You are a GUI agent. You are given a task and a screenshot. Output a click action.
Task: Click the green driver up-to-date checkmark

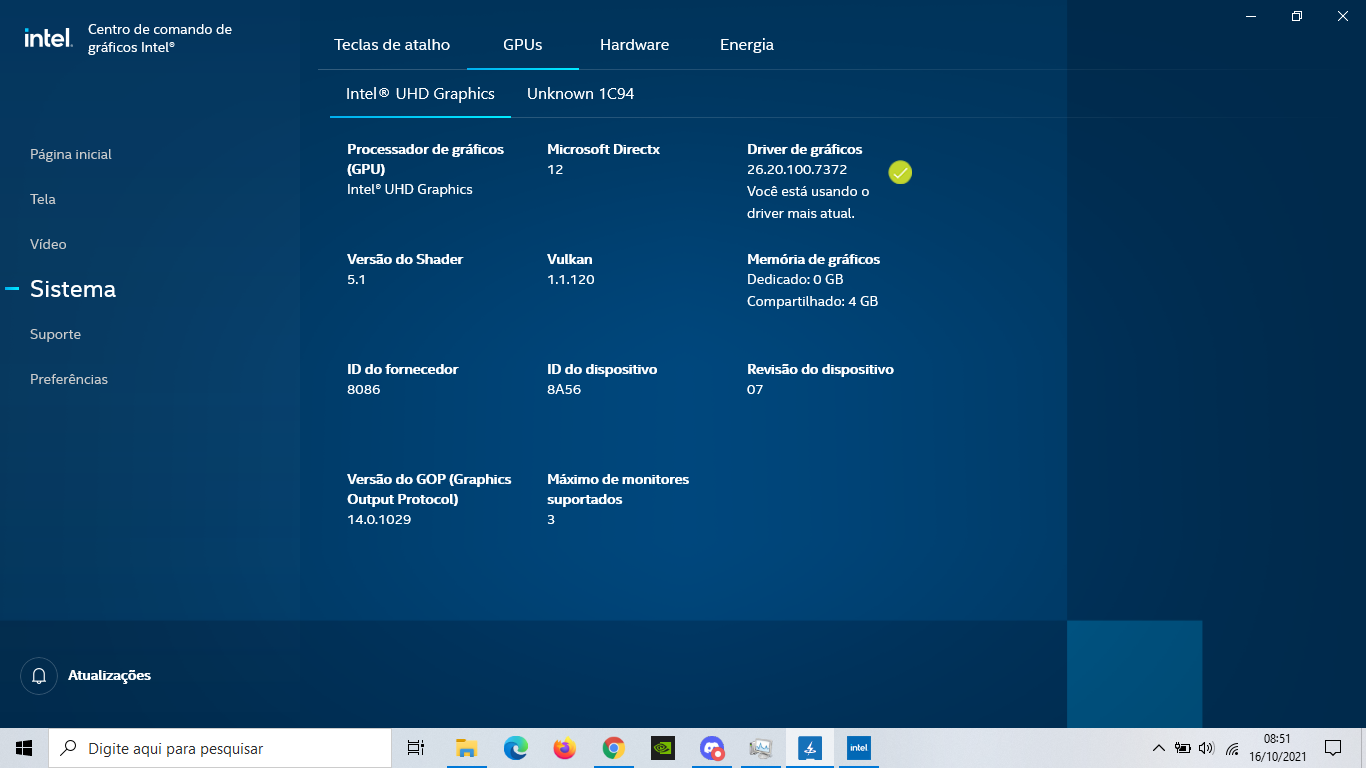pos(900,173)
